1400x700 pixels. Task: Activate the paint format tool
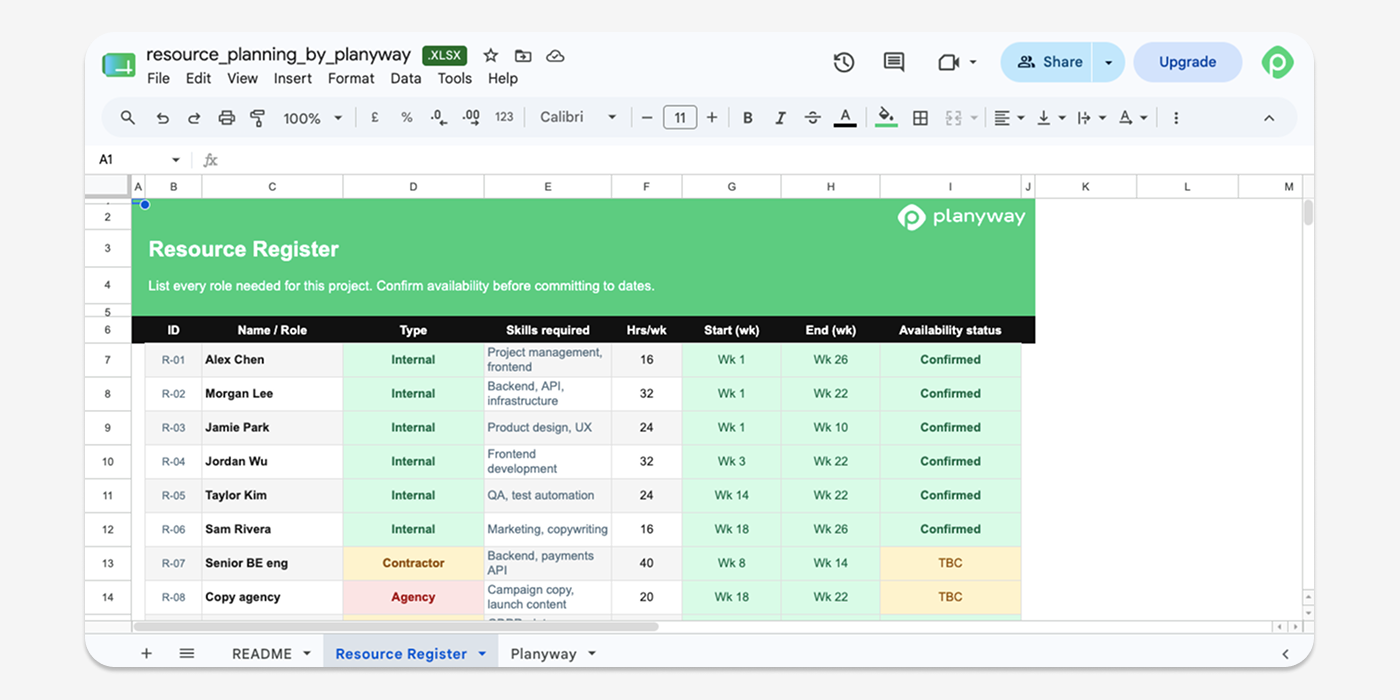click(257, 118)
